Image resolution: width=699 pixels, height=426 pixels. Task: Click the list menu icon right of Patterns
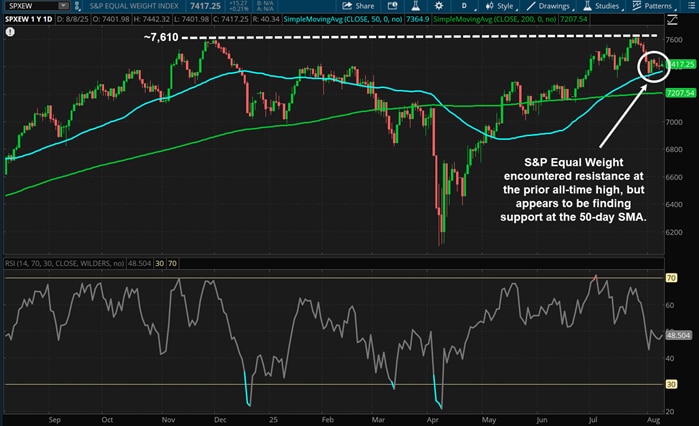pos(691,6)
